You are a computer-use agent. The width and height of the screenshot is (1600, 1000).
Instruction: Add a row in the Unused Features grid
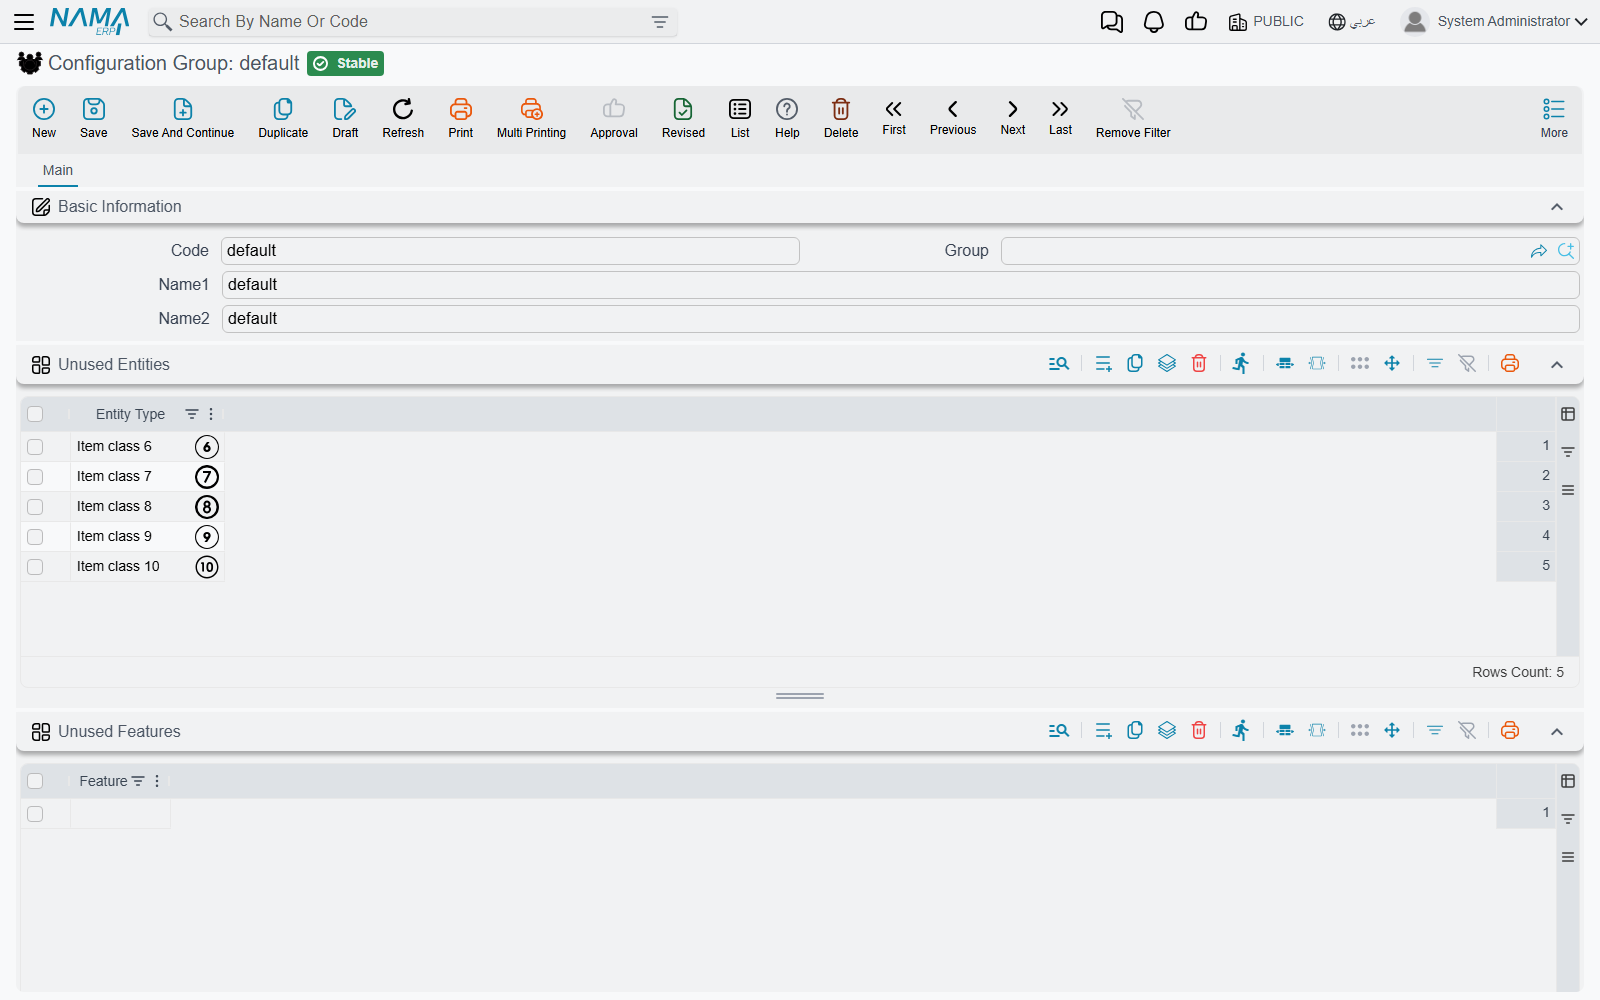tap(1103, 731)
